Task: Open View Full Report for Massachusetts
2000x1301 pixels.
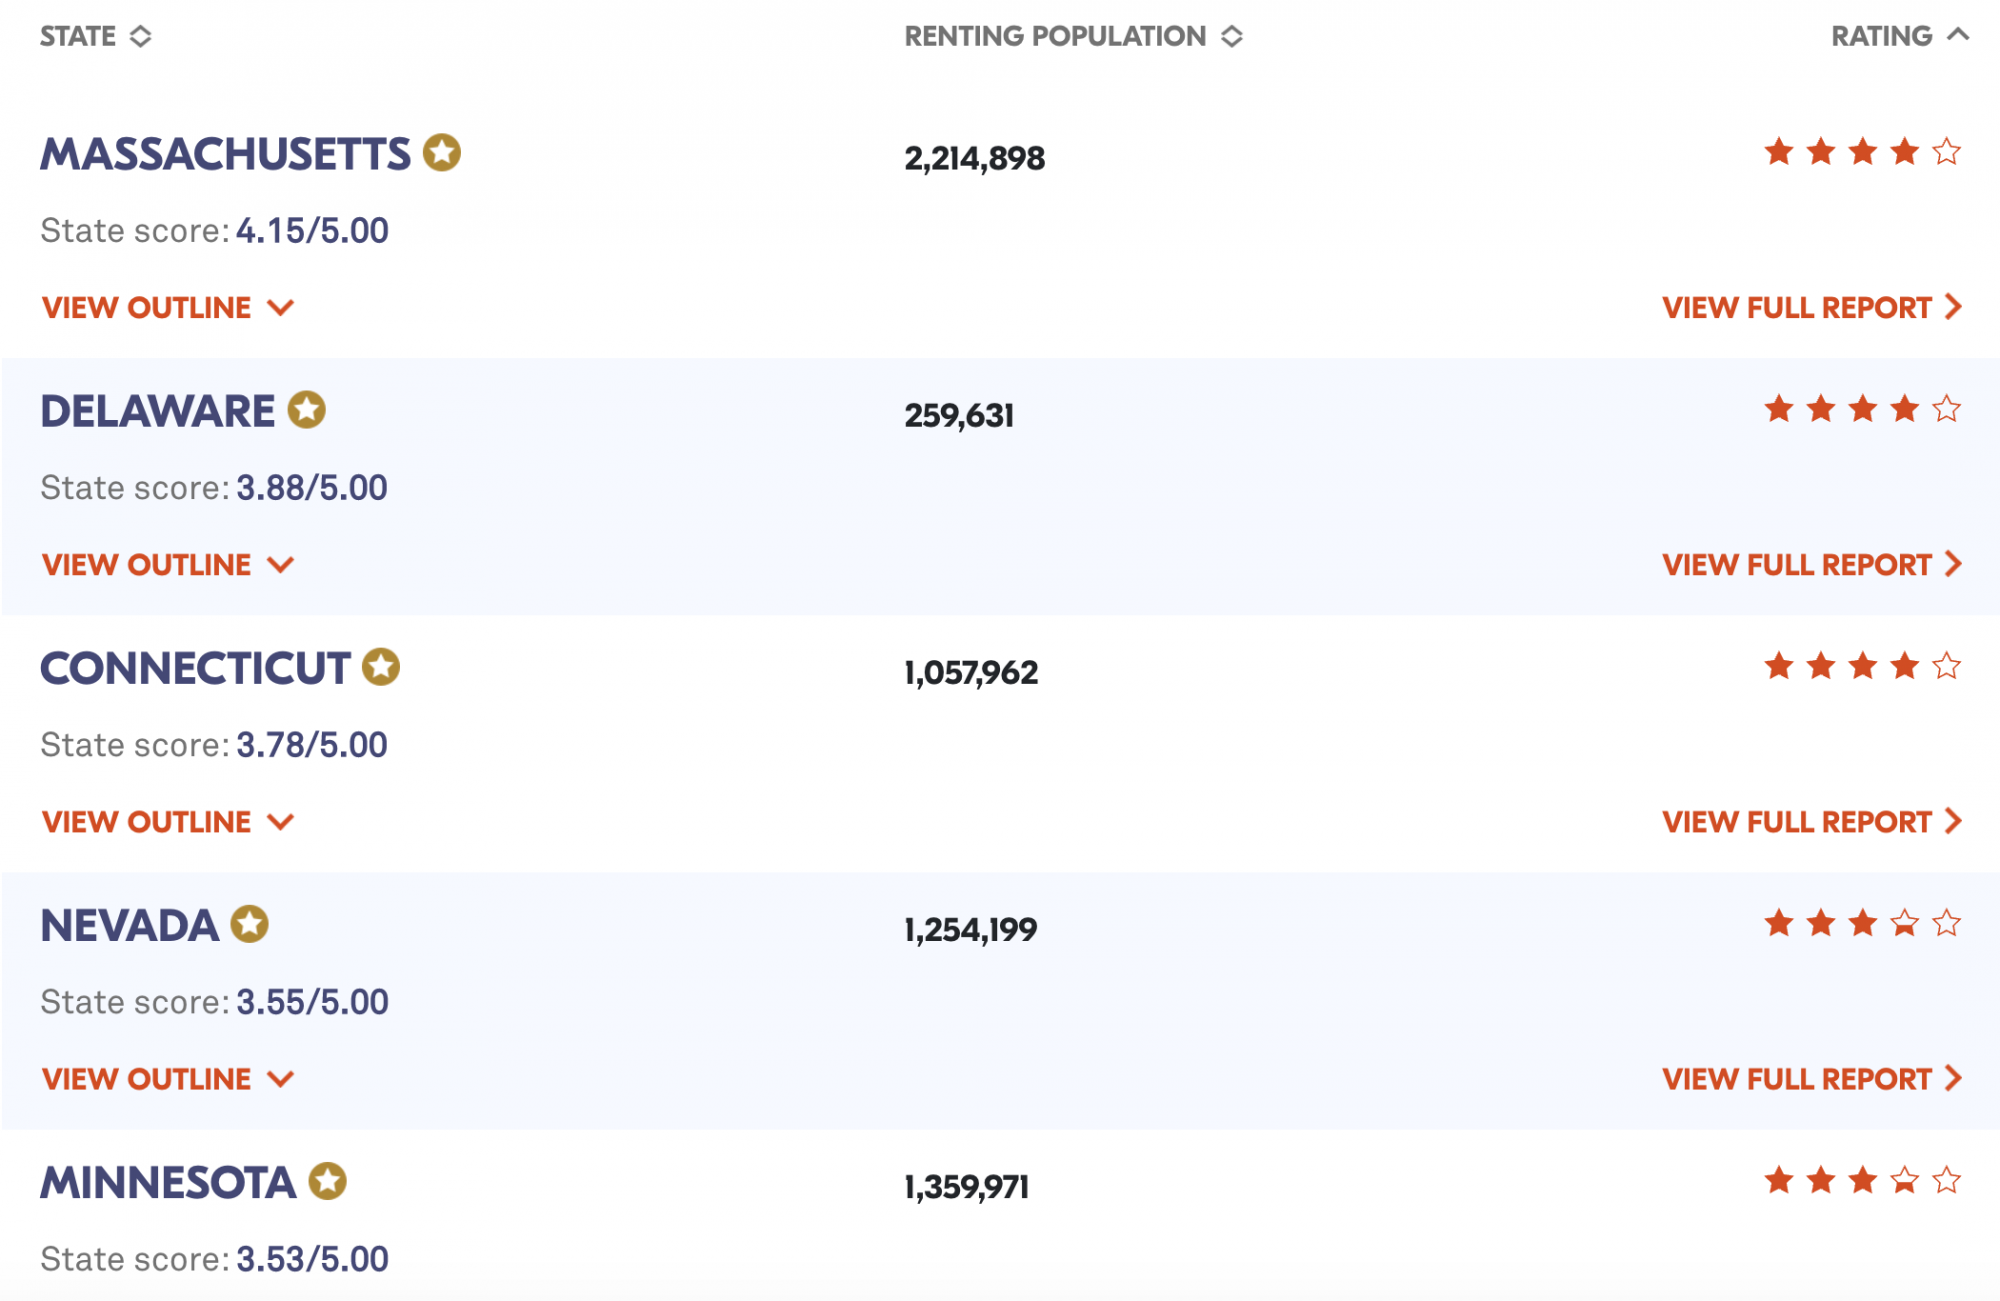Action: (x=1812, y=307)
